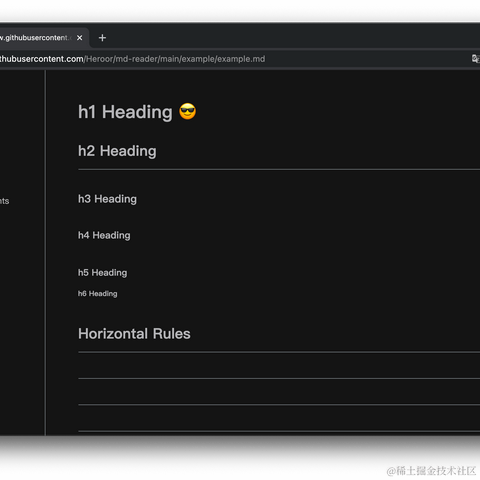Open the partially visible sidebar entry ending in 'nts'

4,201
